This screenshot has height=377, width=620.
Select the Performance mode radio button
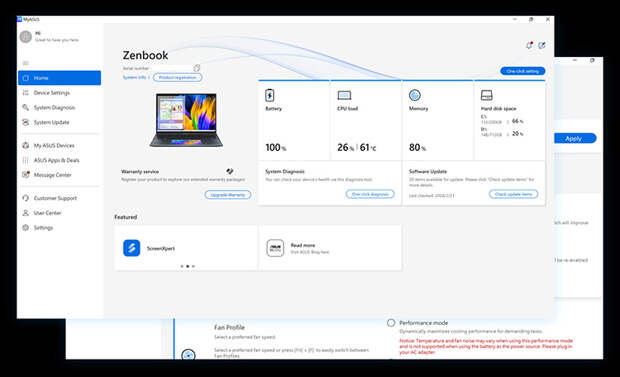pos(391,323)
